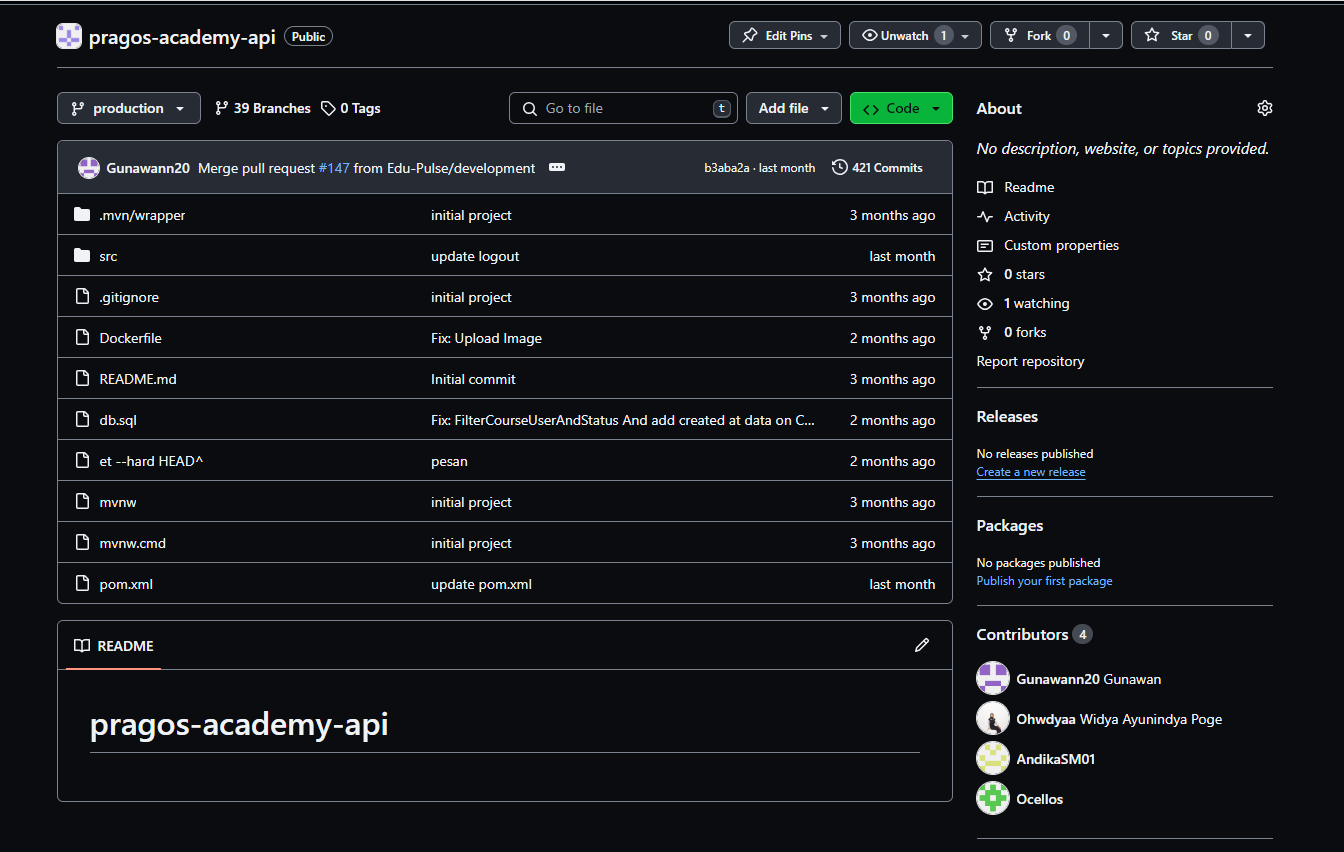Click the Go to file search field
The height and width of the screenshot is (852, 1344).
(623, 108)
